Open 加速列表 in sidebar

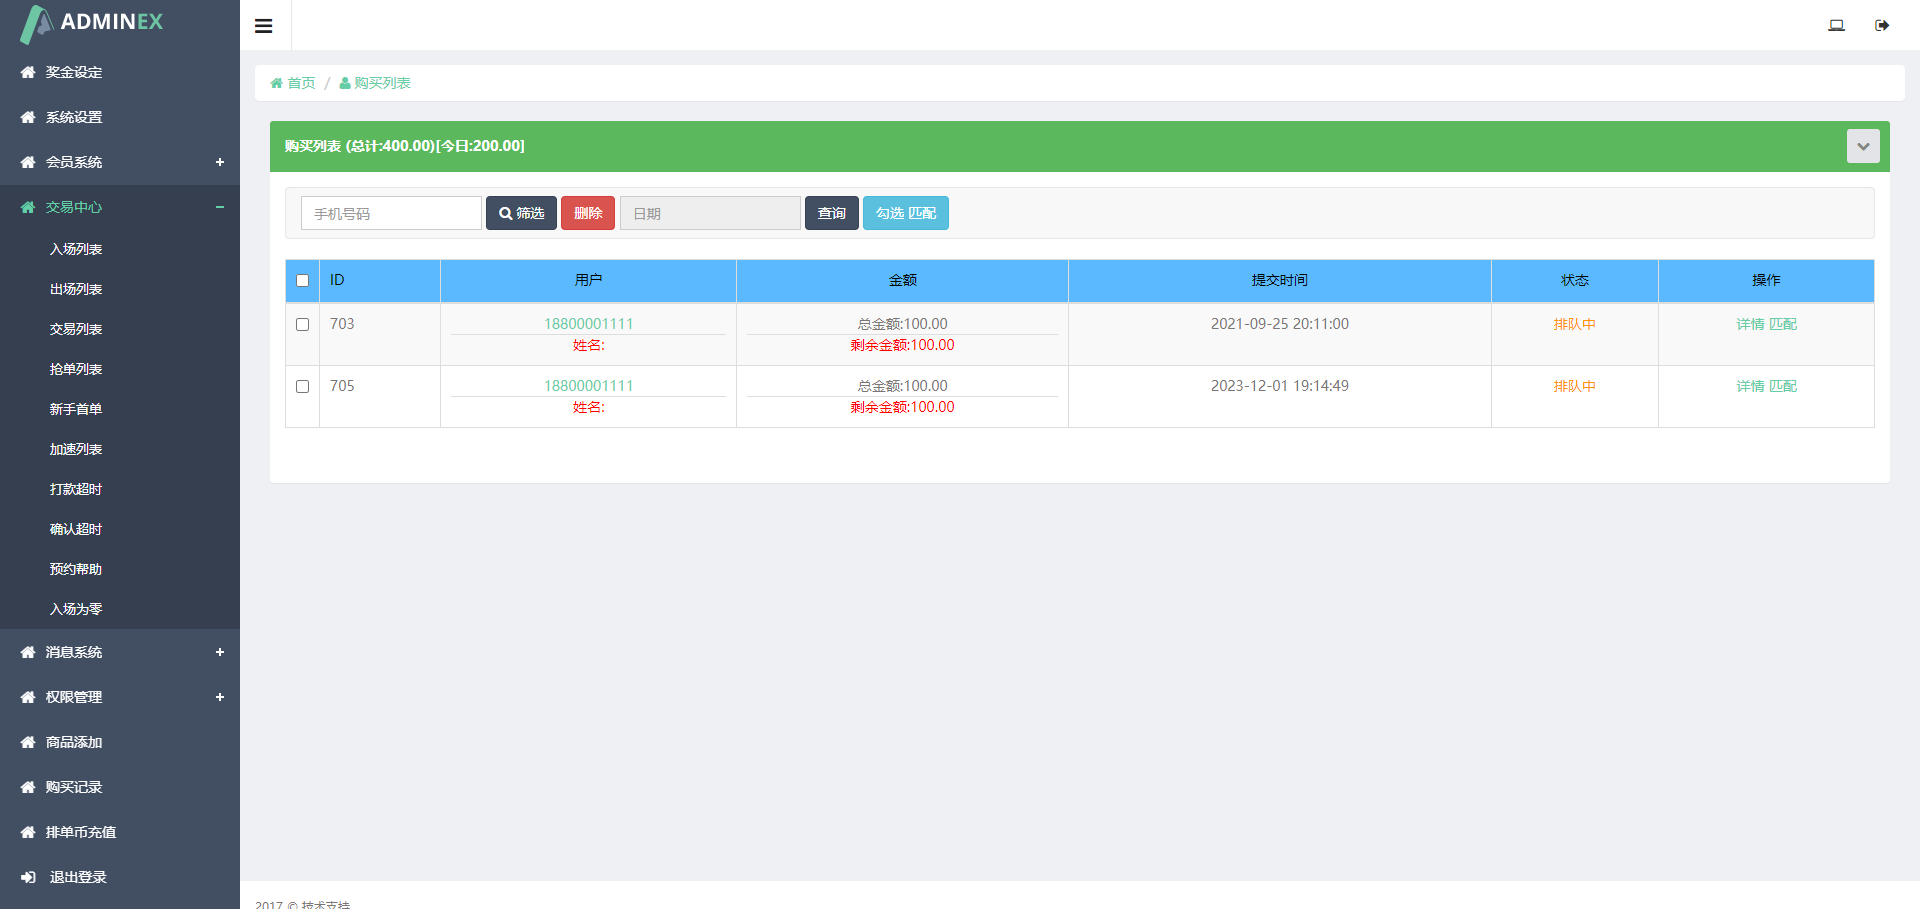[x=76, y=449]
